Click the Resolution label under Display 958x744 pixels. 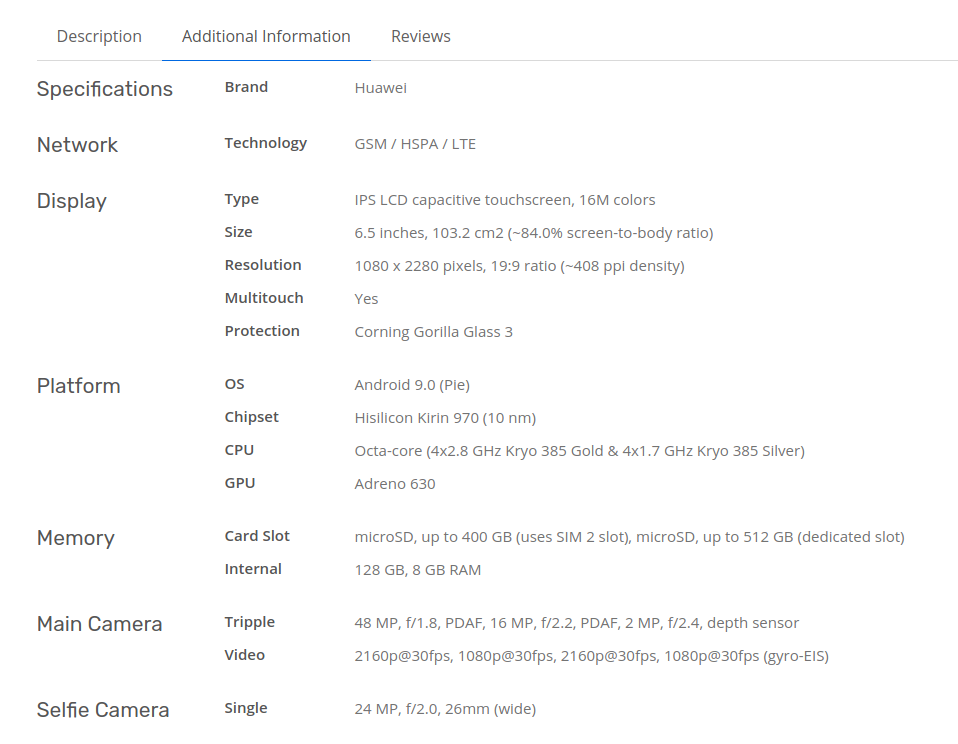point(262,265)
